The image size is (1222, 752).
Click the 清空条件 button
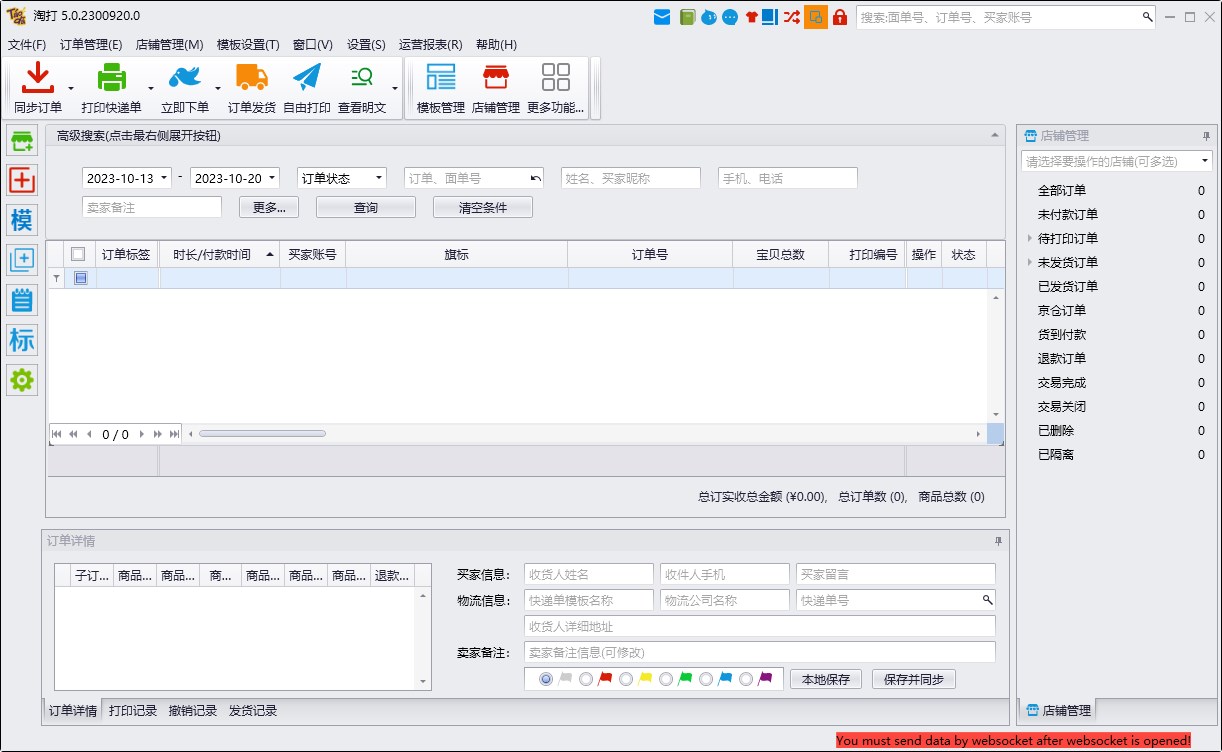(x=483, y=207)
